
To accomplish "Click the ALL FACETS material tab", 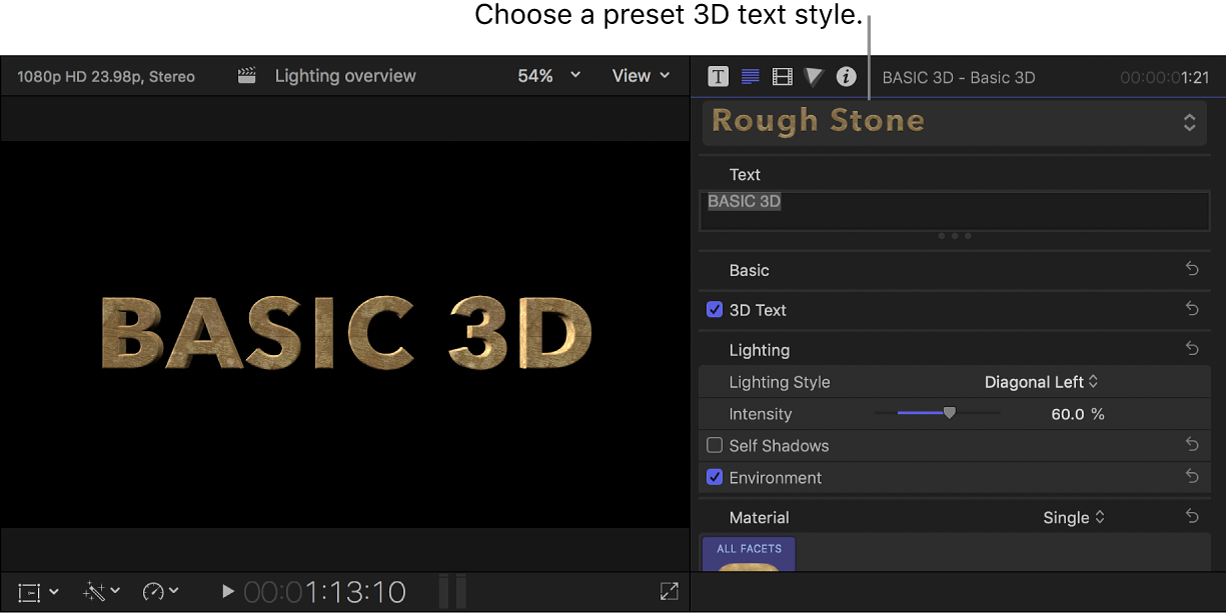I will coord(748,549).
